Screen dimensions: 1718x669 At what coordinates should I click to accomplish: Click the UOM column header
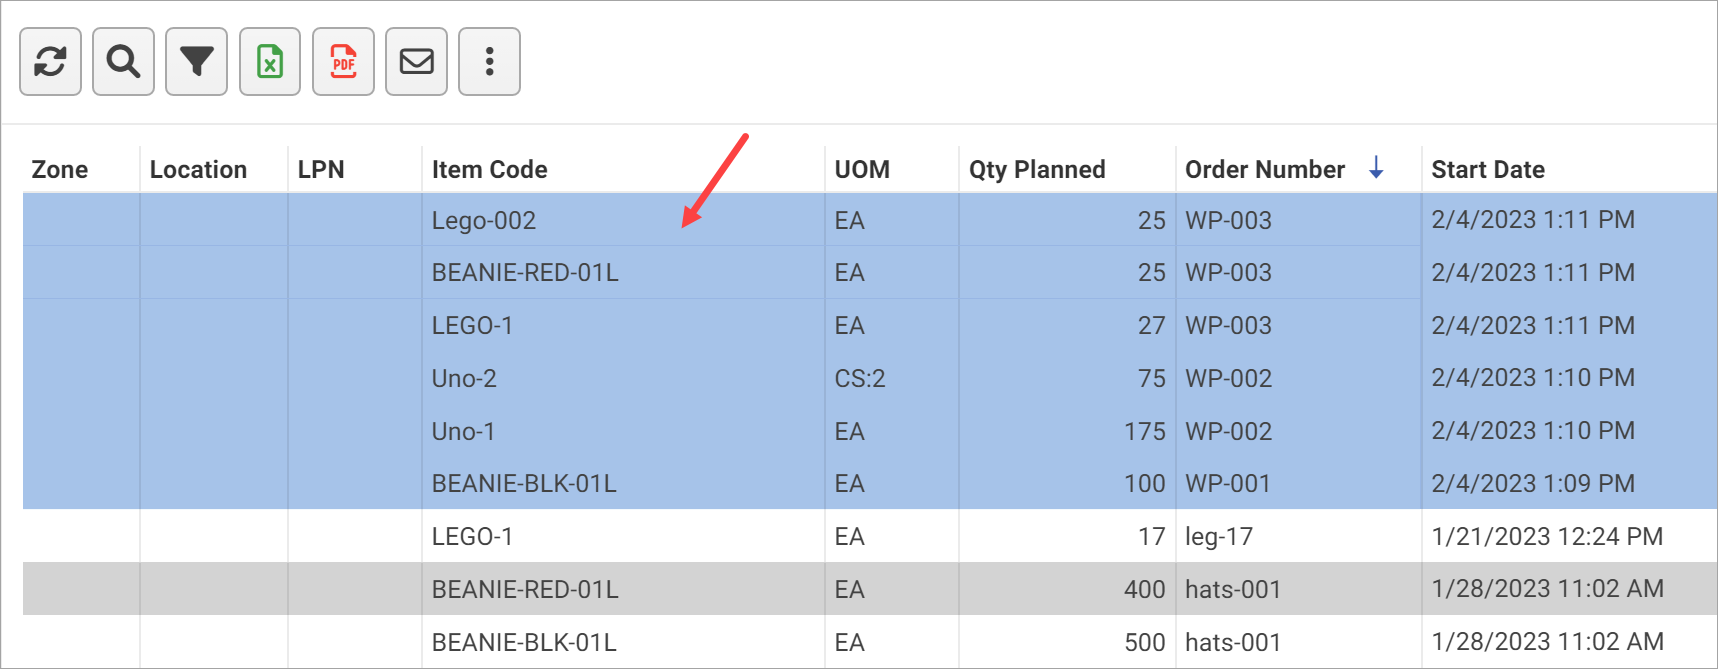862,170
